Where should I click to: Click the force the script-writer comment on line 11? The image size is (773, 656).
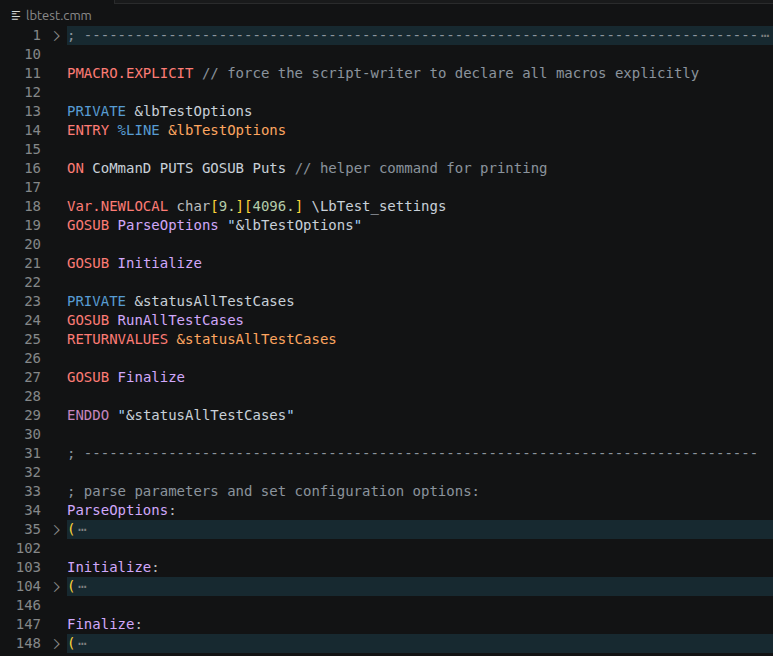pyautogui.click(x=451, y=73)
